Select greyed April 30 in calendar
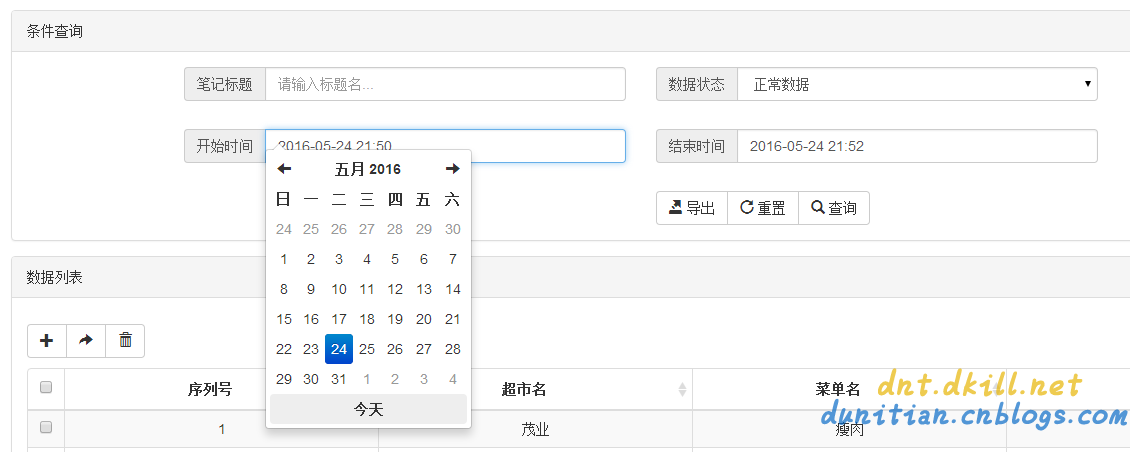The height and width of the screenshot is (452, 1130). point(453,229)
